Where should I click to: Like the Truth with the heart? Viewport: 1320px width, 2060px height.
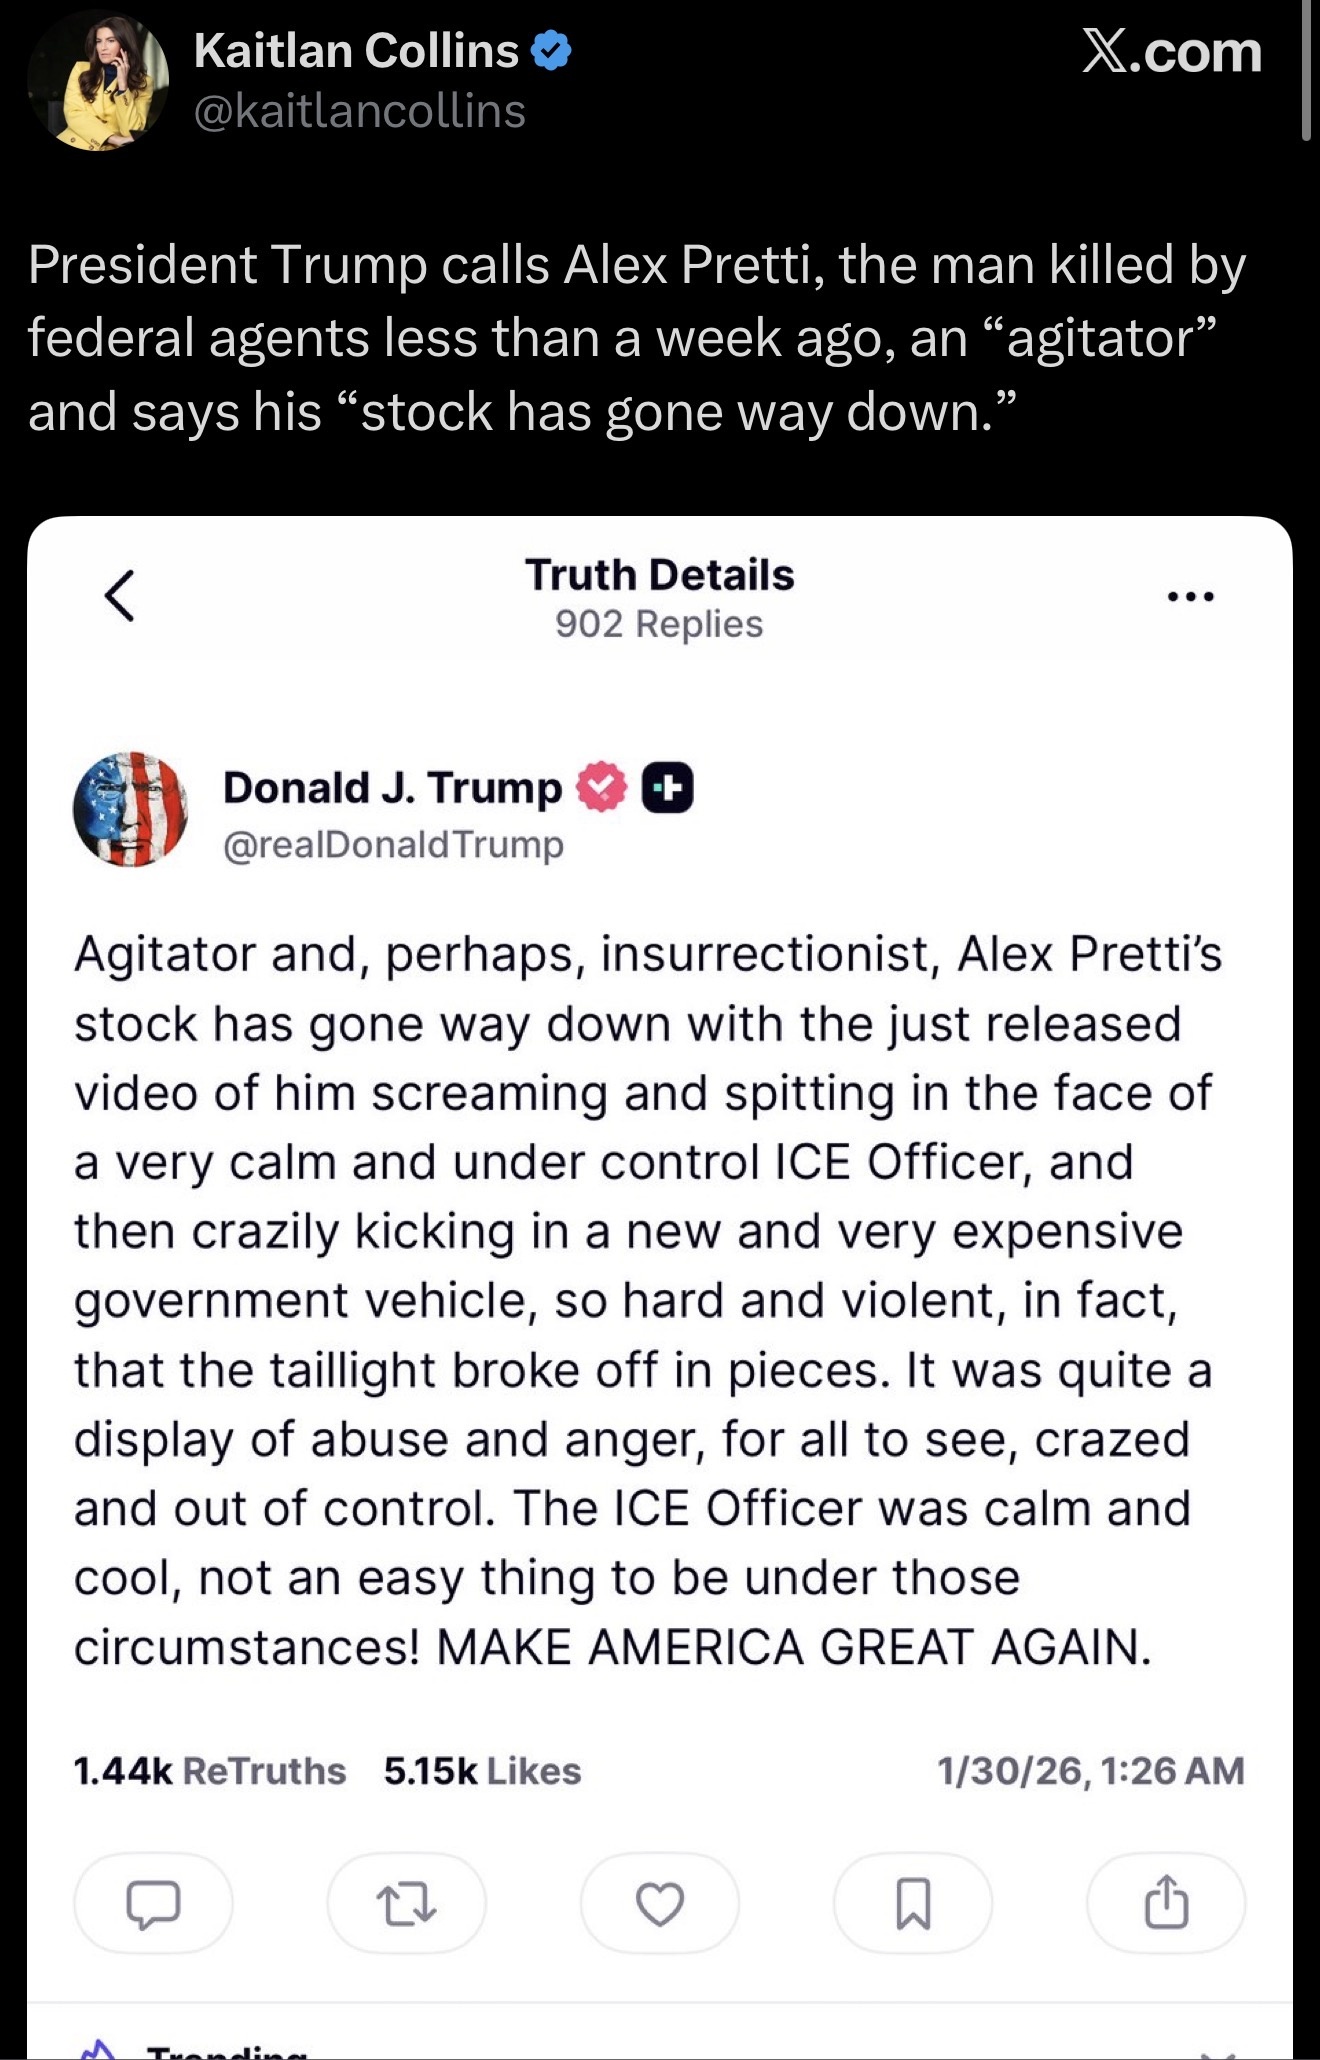pyautogui.click(x=660, y=1903)
